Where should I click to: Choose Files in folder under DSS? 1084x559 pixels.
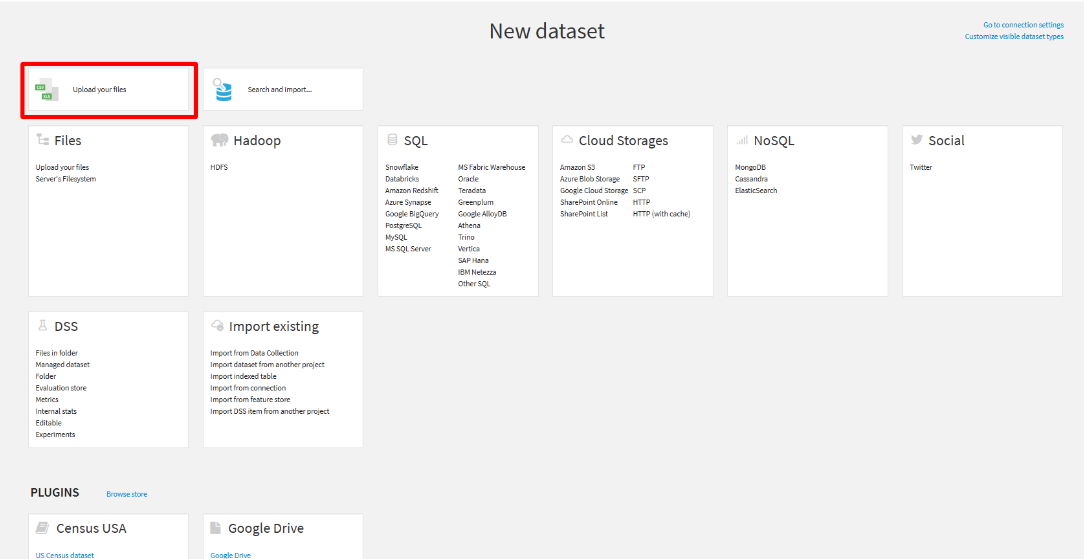[x=57, y=353]
